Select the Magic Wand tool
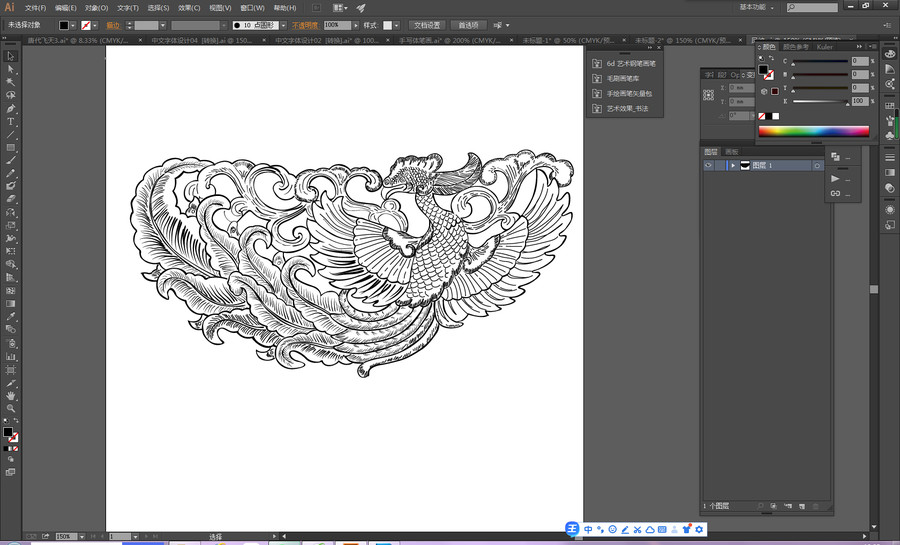The width and height of the screenshot is (900, 545). pyautogui.click(x=10, y=82)
